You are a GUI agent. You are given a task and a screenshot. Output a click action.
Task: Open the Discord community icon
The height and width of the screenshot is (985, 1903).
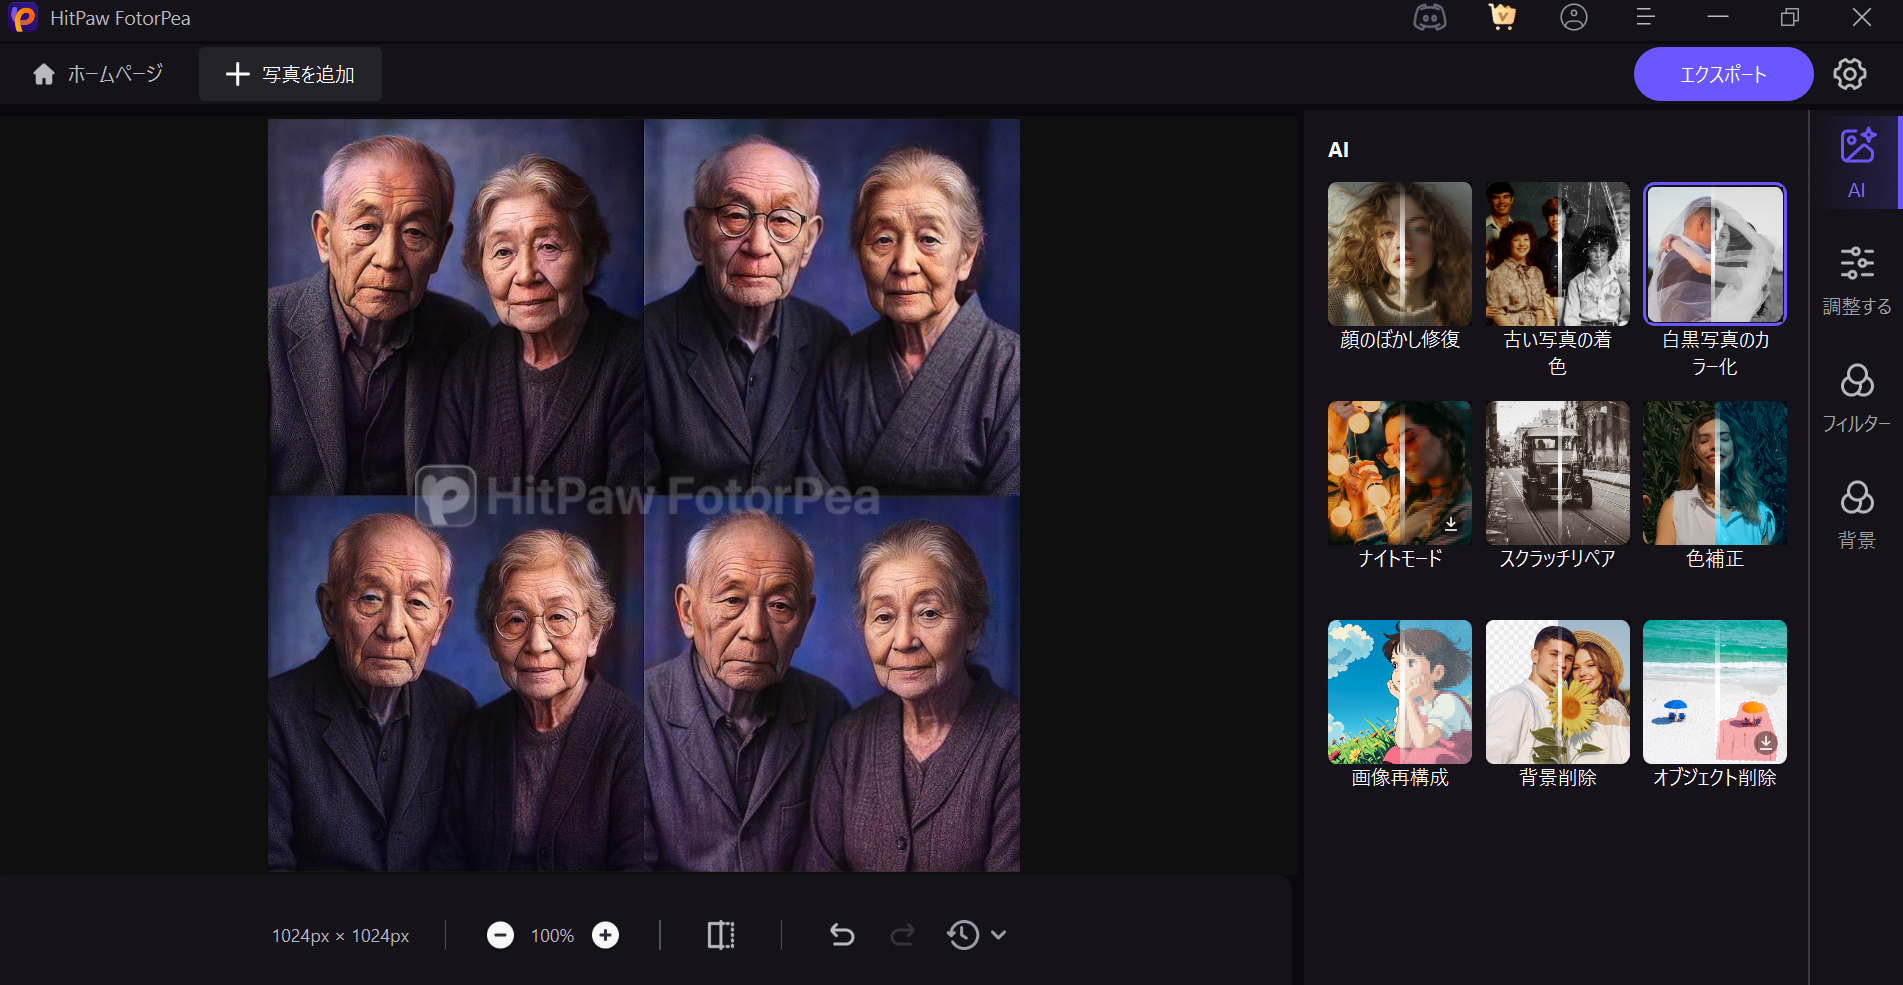[x=1429, y=18]
